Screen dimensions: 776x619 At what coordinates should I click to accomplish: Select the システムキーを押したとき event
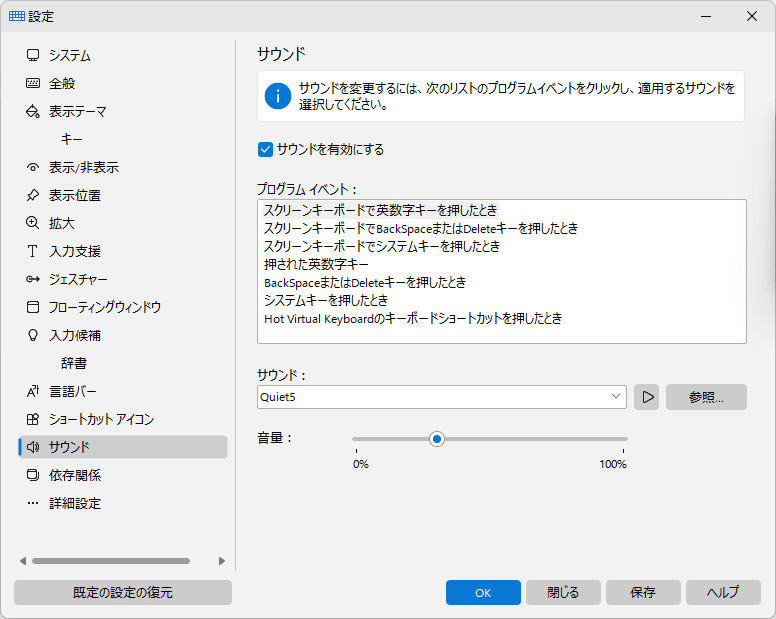tap(326, 300)
